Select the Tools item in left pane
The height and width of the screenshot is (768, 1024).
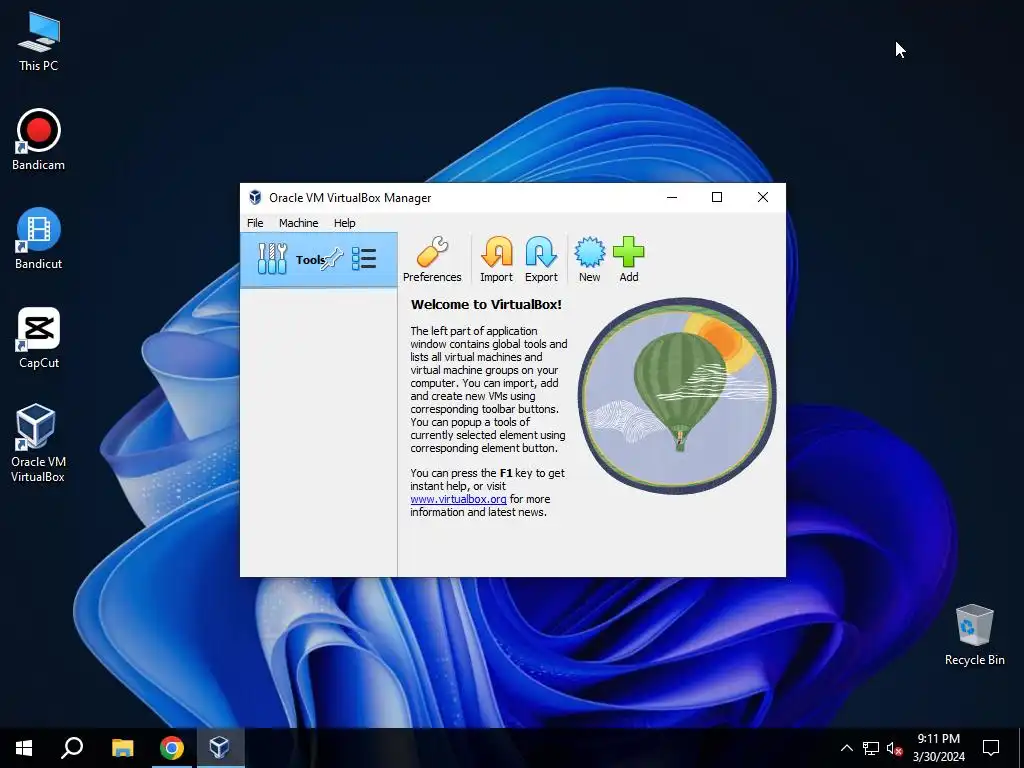tap(319, 259)
